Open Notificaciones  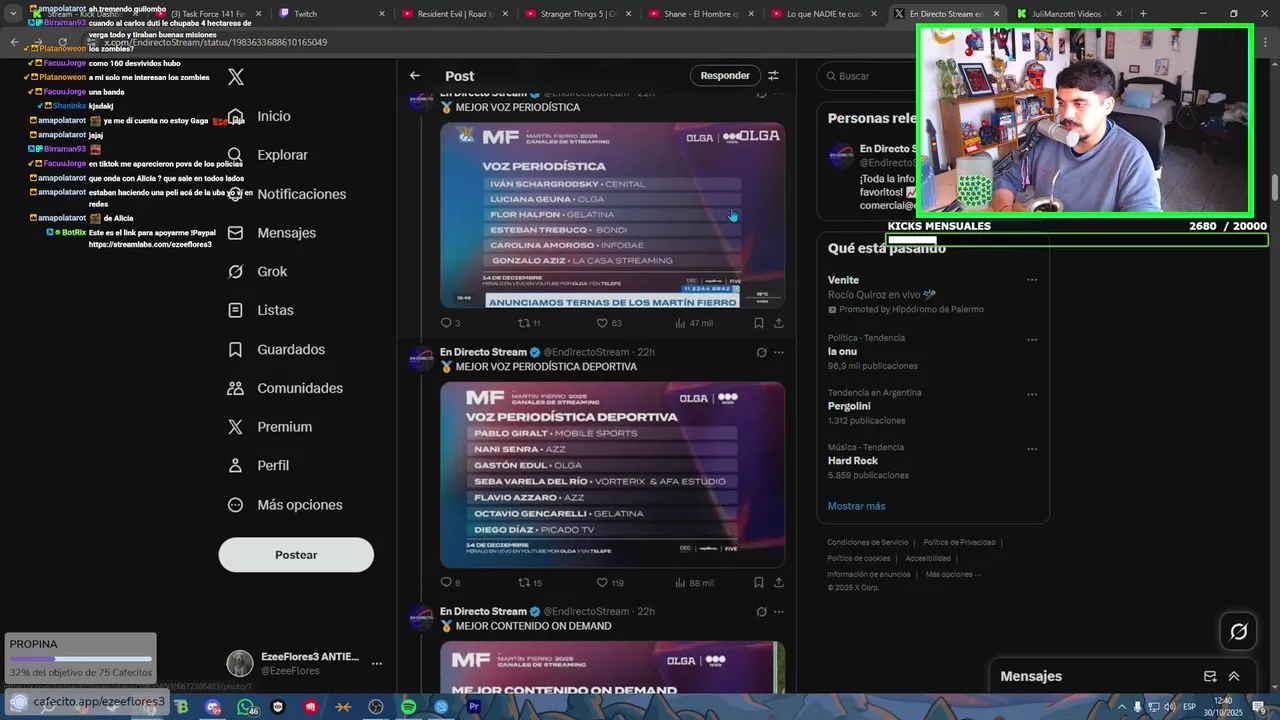[x=287, y=194]
